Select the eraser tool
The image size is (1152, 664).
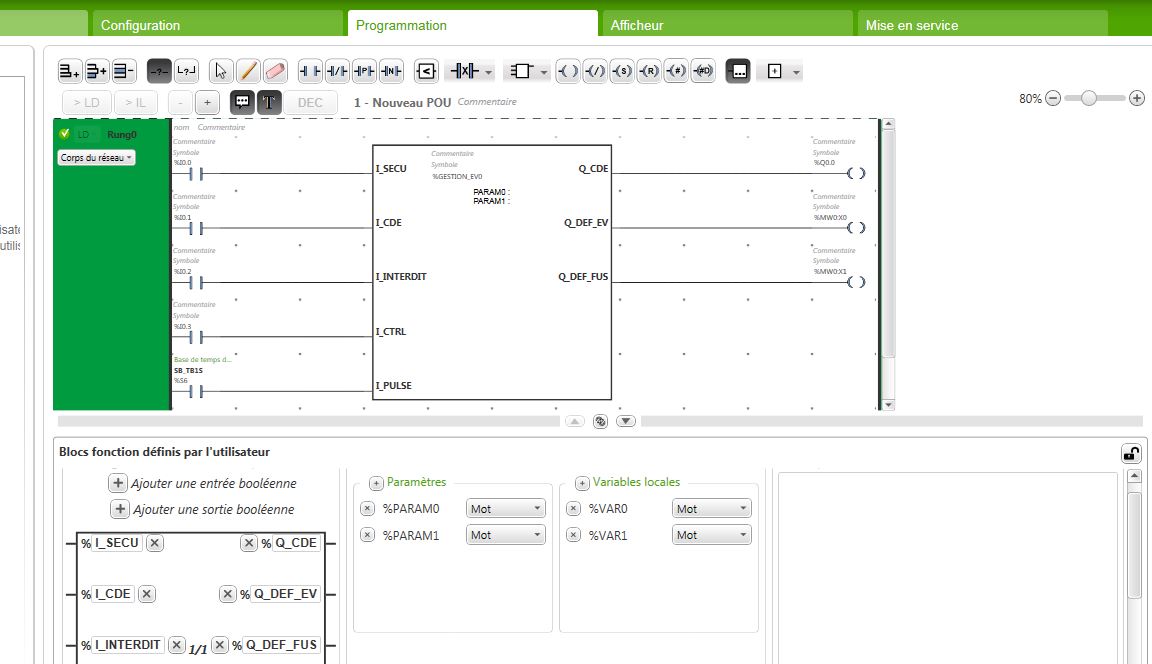point(275,71)
